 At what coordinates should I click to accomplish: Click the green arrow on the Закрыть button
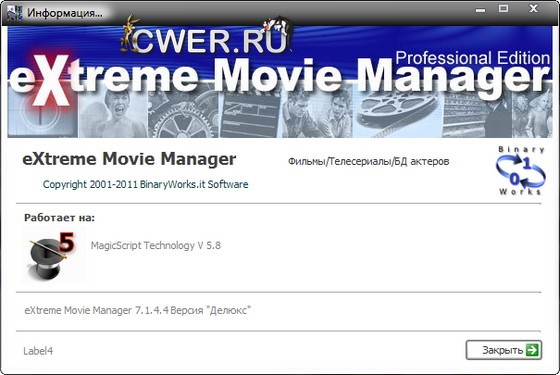[x=532, y=350]
